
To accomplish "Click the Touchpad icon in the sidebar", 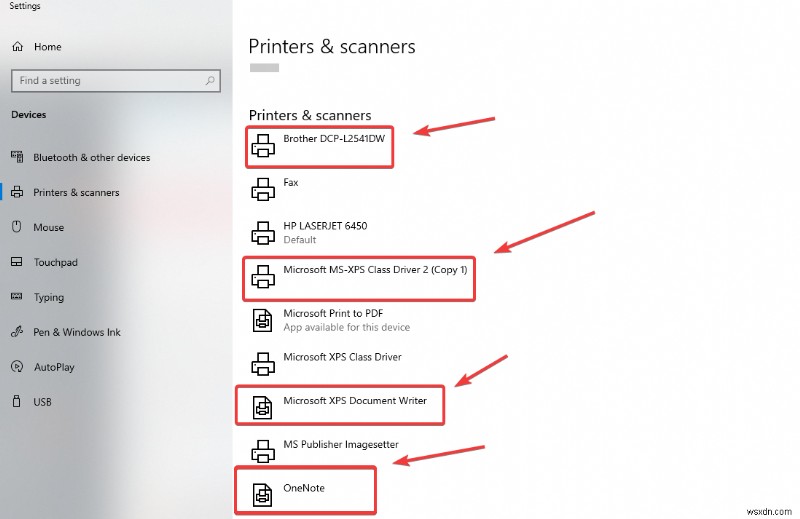I will (16, 262).
